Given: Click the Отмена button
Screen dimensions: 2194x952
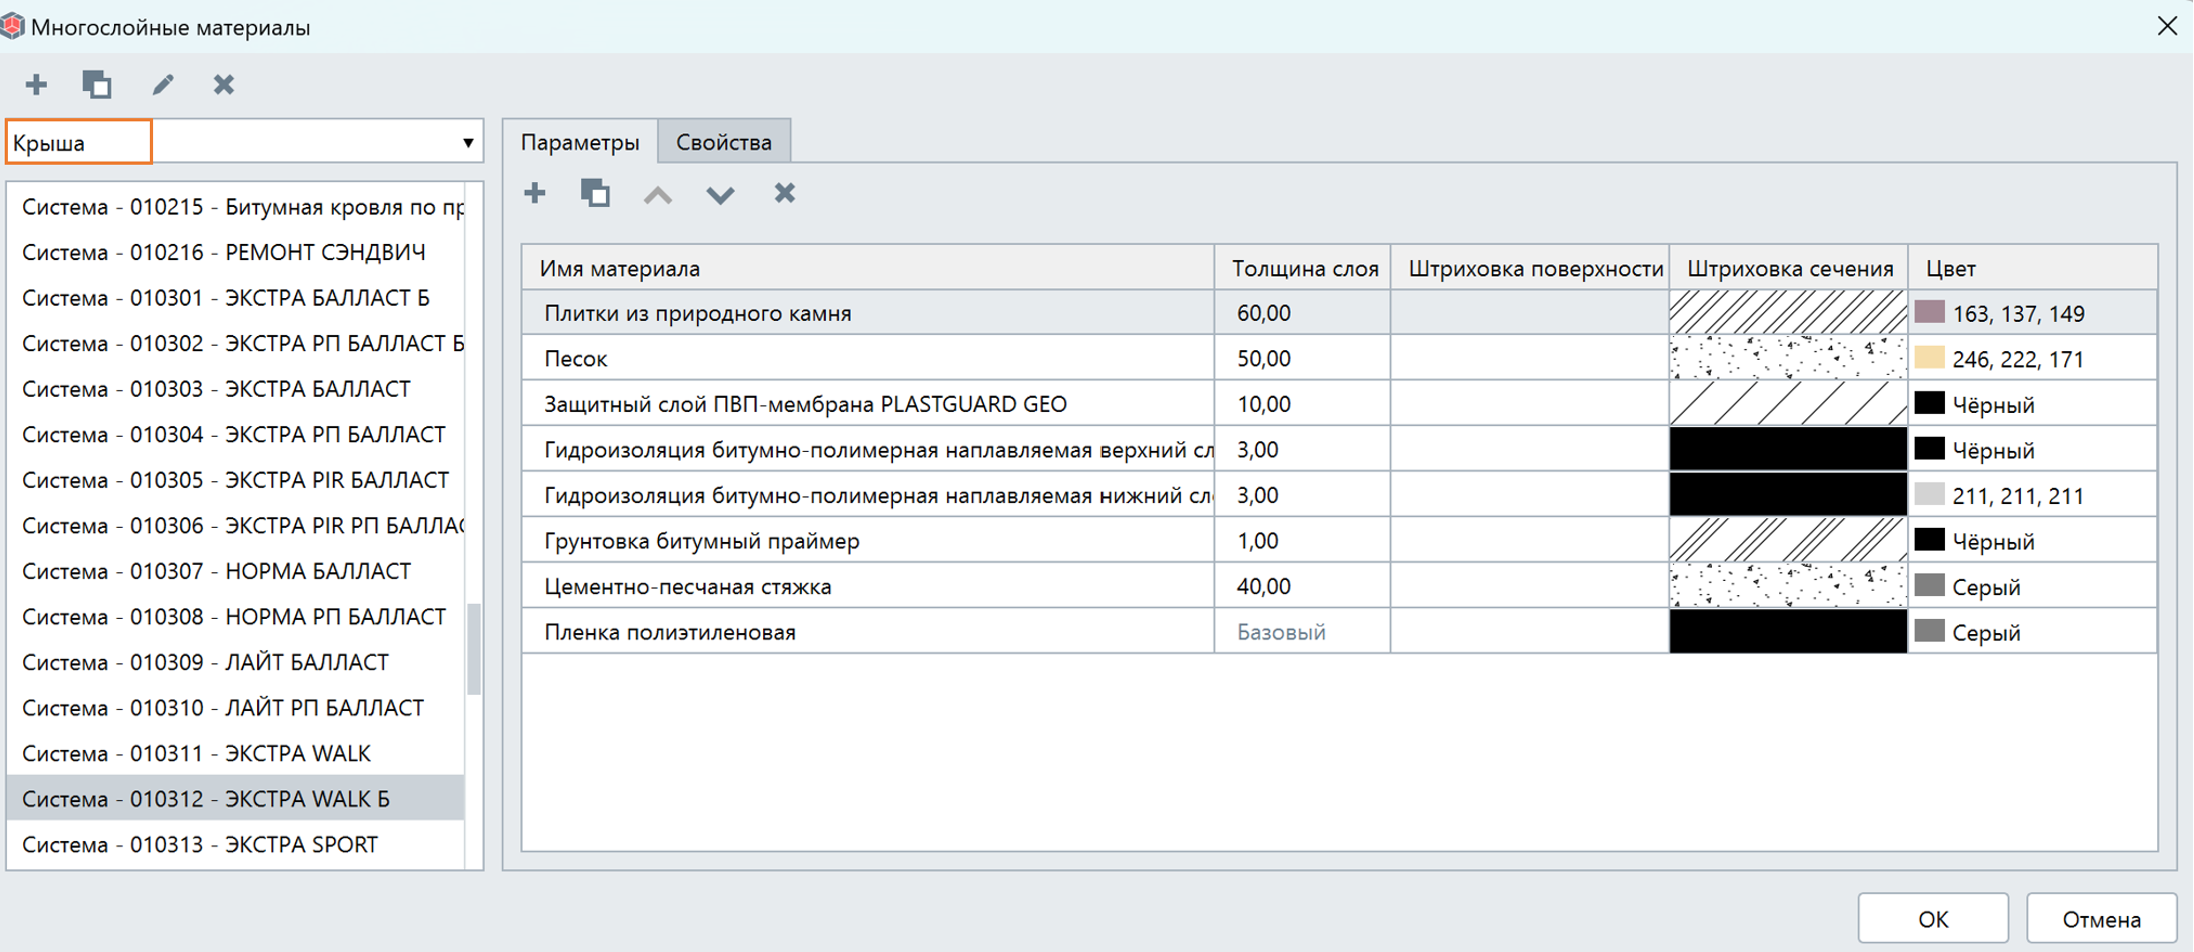Looking at the screenshot, I should point(2102,919).
